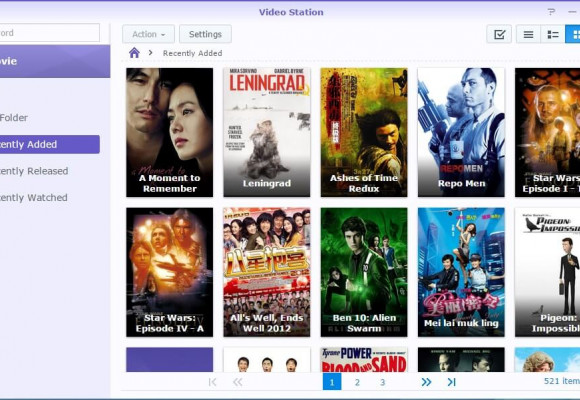Open the Repo Men poster
This screenshot has width=580, height=400.
tap(461, 132)
